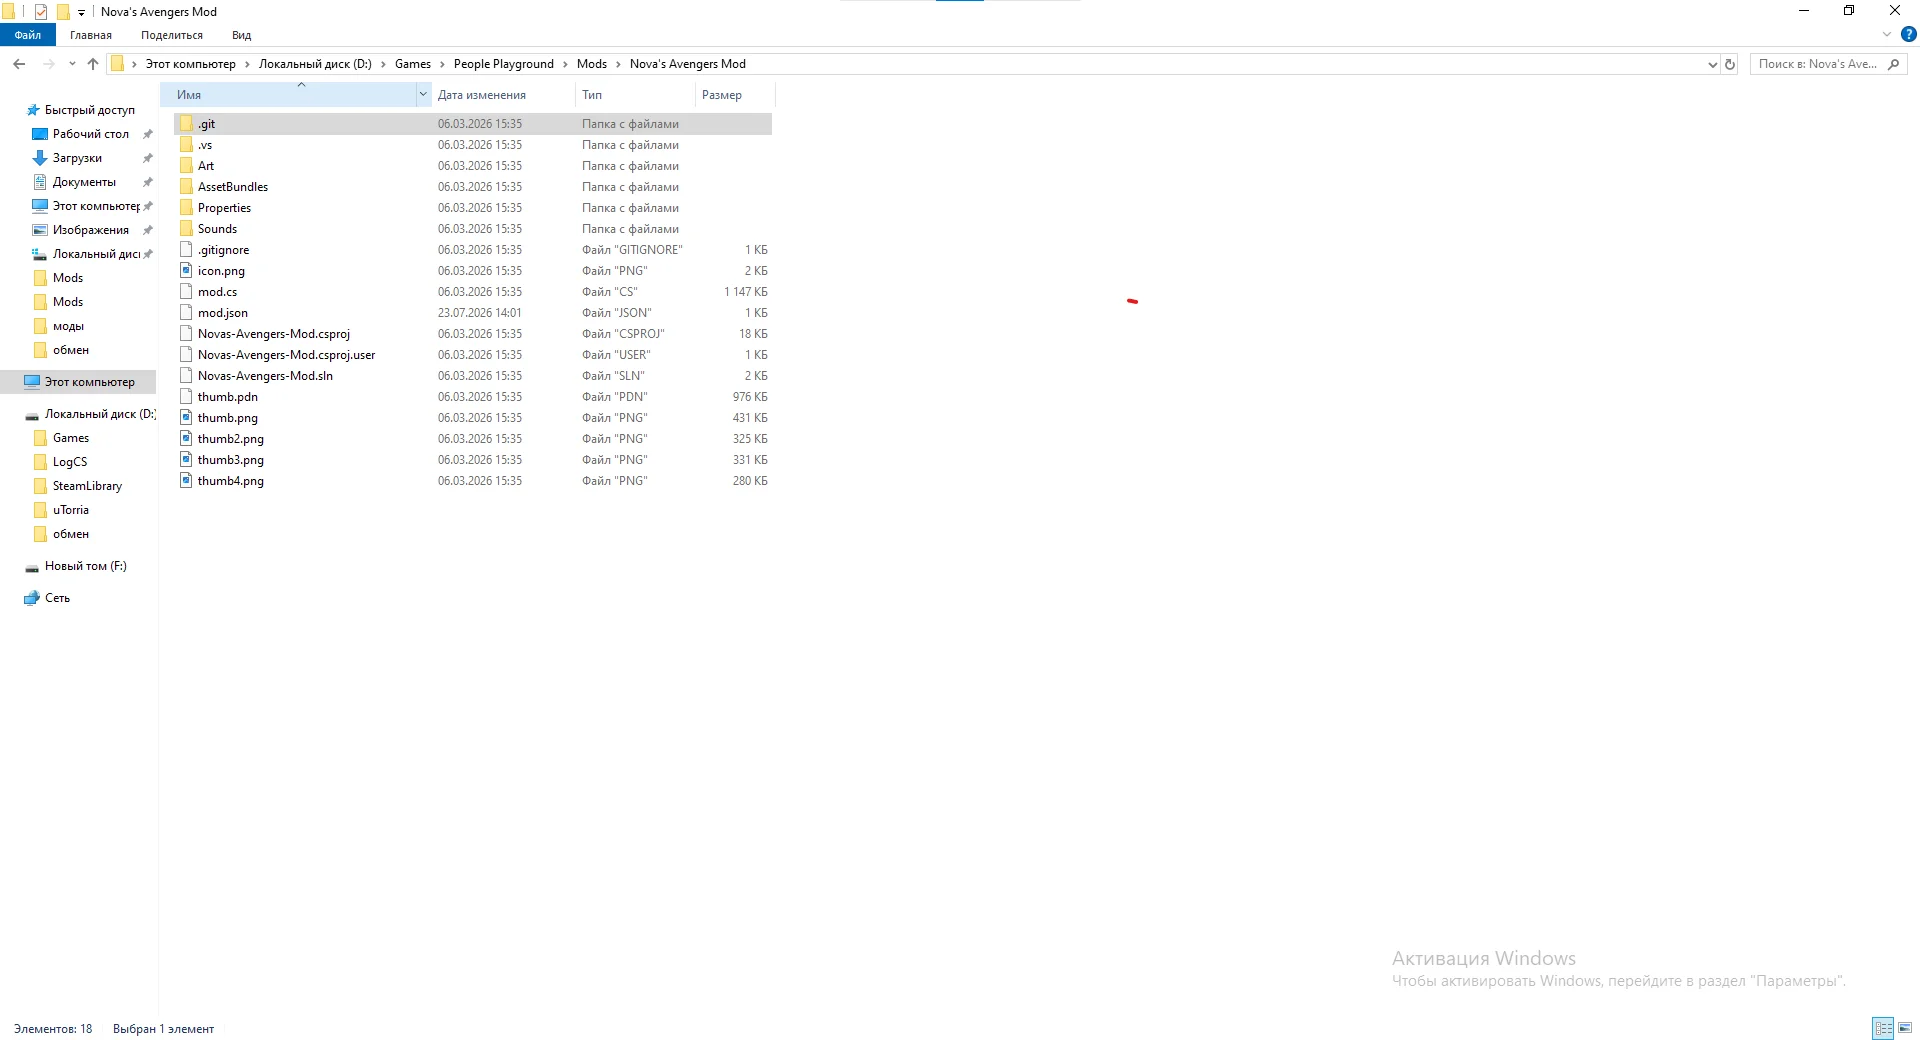Switch to large icons view layout
1920x1040 pixels.
(x=1905, y=1028)
